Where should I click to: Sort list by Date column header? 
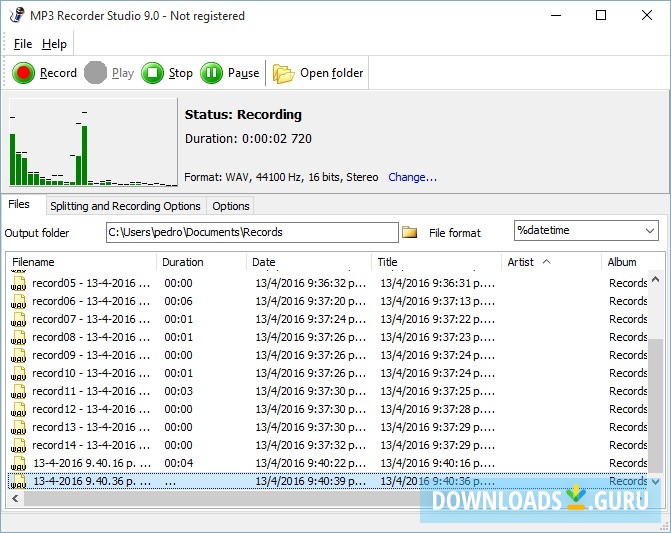click(x=309, y=262)
